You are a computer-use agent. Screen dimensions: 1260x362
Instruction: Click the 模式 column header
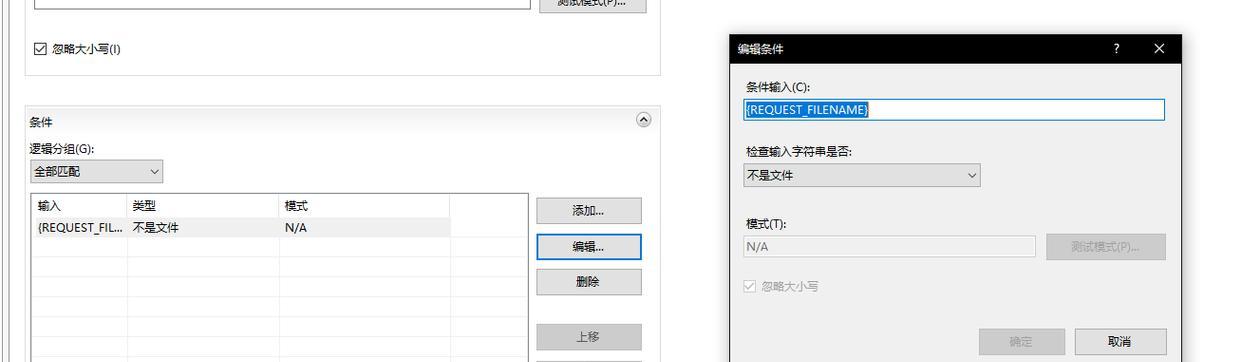coord(364,206)
